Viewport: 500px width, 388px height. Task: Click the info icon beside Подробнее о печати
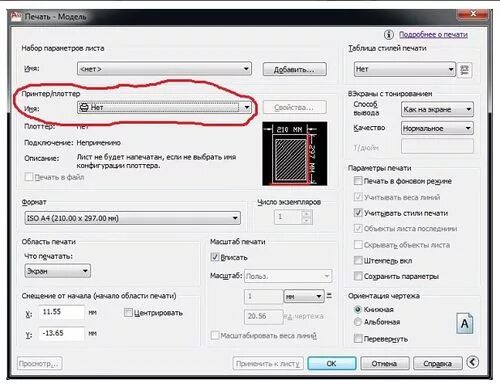click(388, 34)
